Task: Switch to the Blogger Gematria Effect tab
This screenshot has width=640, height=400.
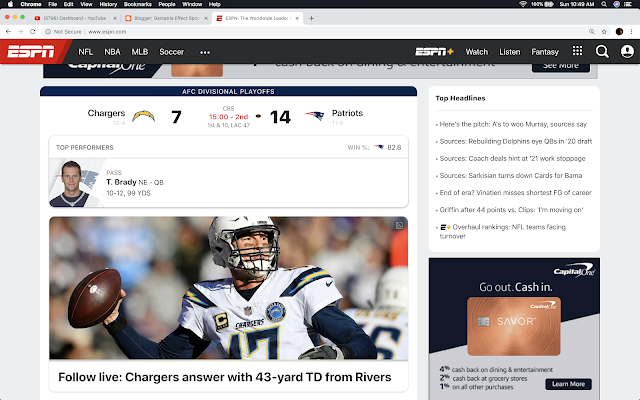Action: 167,18
